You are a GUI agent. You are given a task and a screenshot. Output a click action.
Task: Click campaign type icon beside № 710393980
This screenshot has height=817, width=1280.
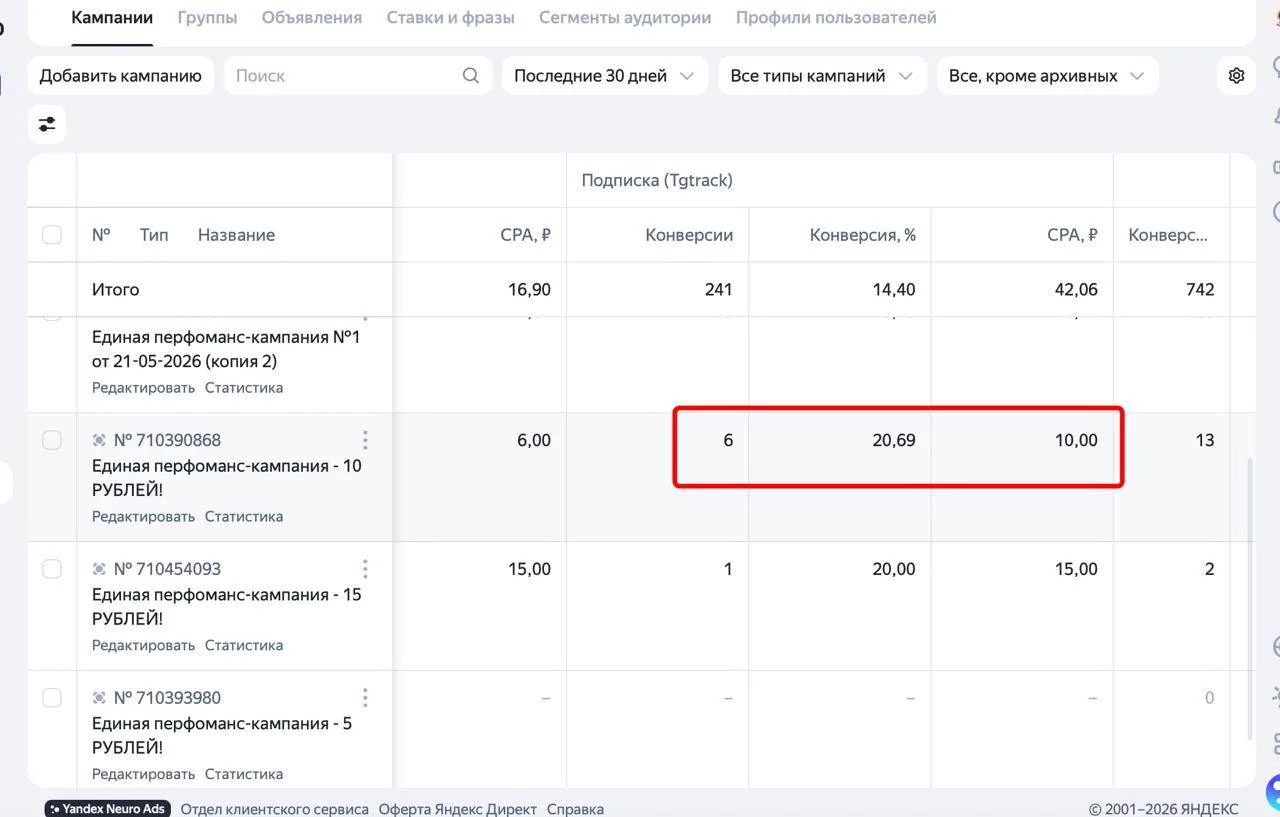pyautogui.click(x=99, y=698)
